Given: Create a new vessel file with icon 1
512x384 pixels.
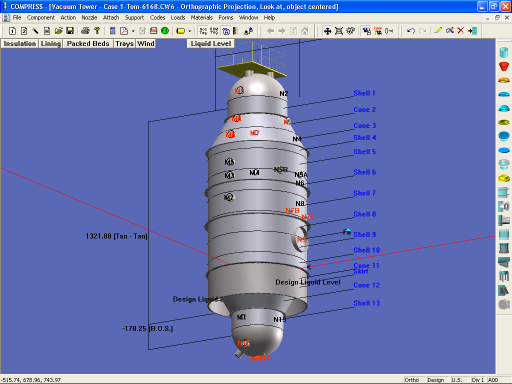Looking at the screenshot, I should (12, 31).
